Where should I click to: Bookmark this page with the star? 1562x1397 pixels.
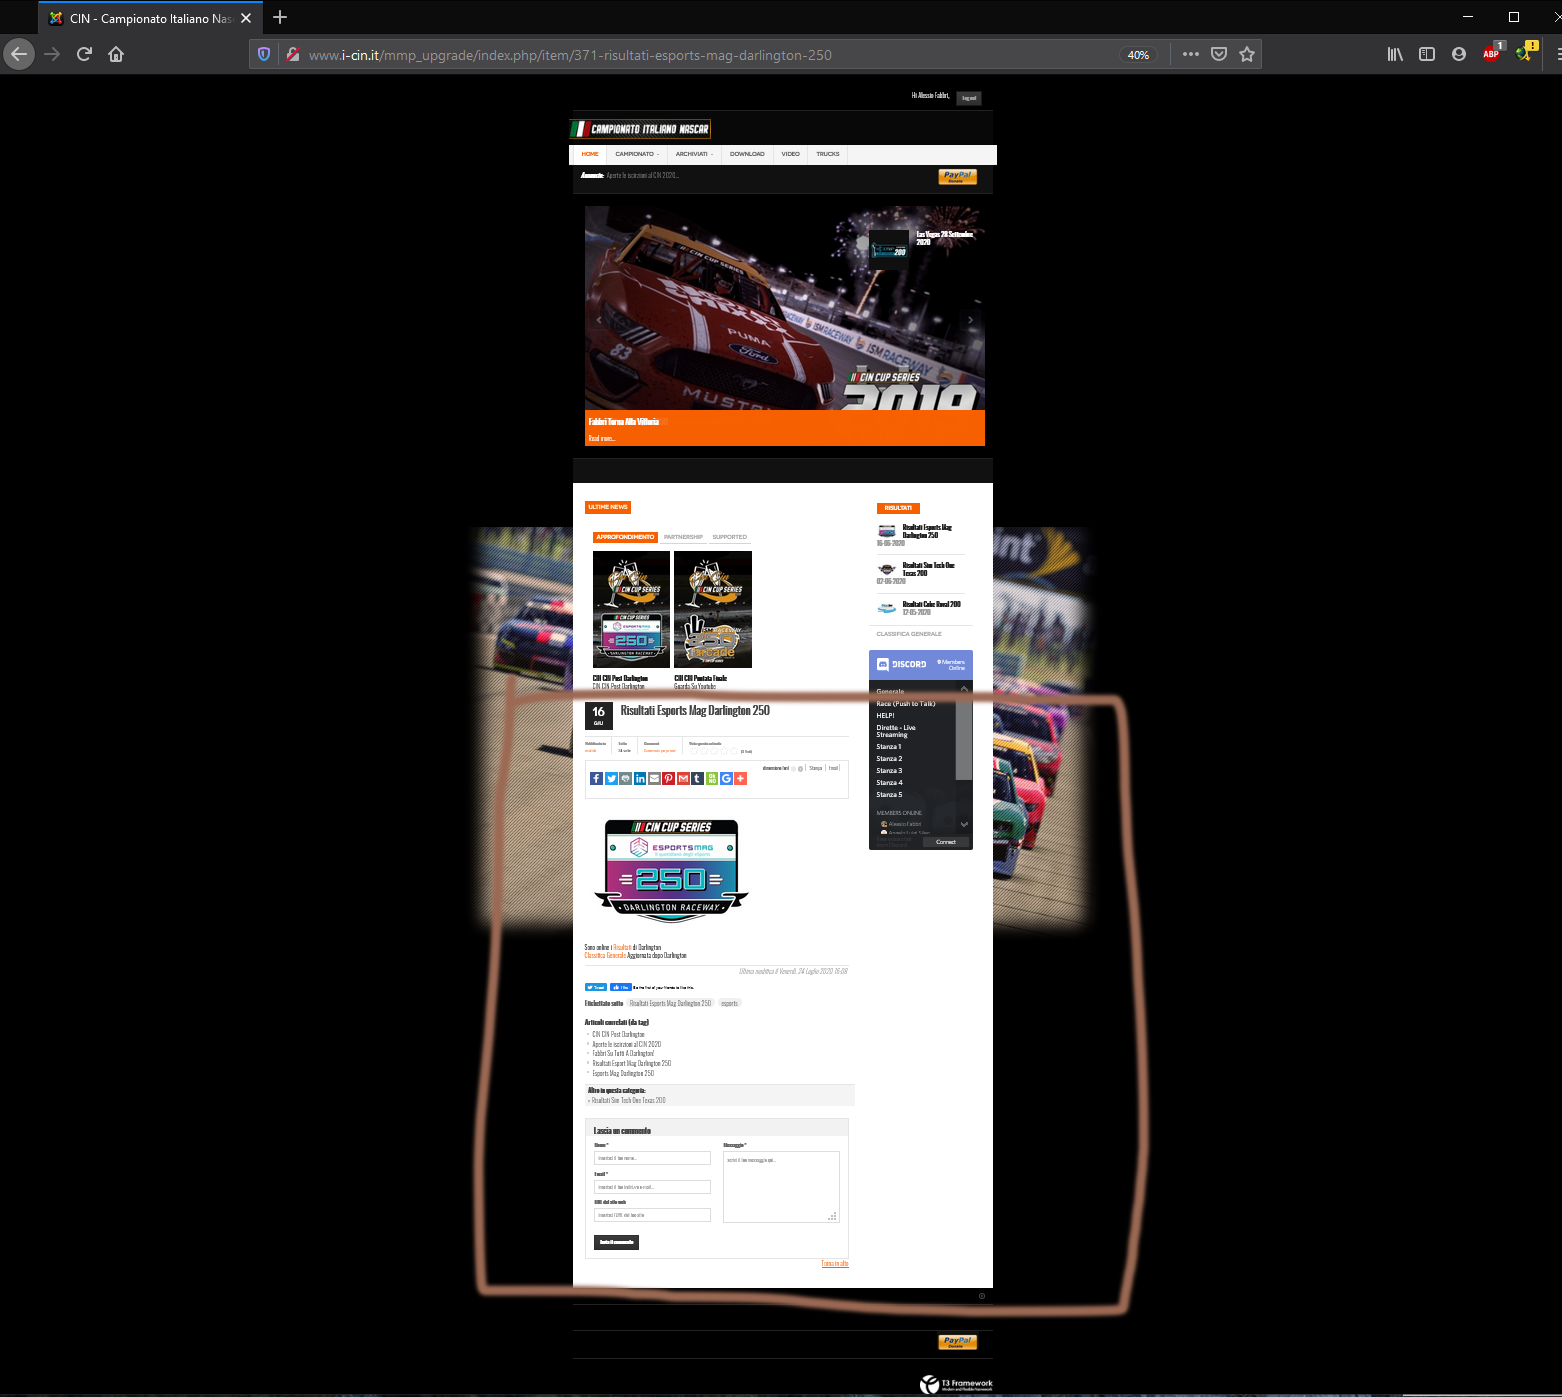point(1247,54)
